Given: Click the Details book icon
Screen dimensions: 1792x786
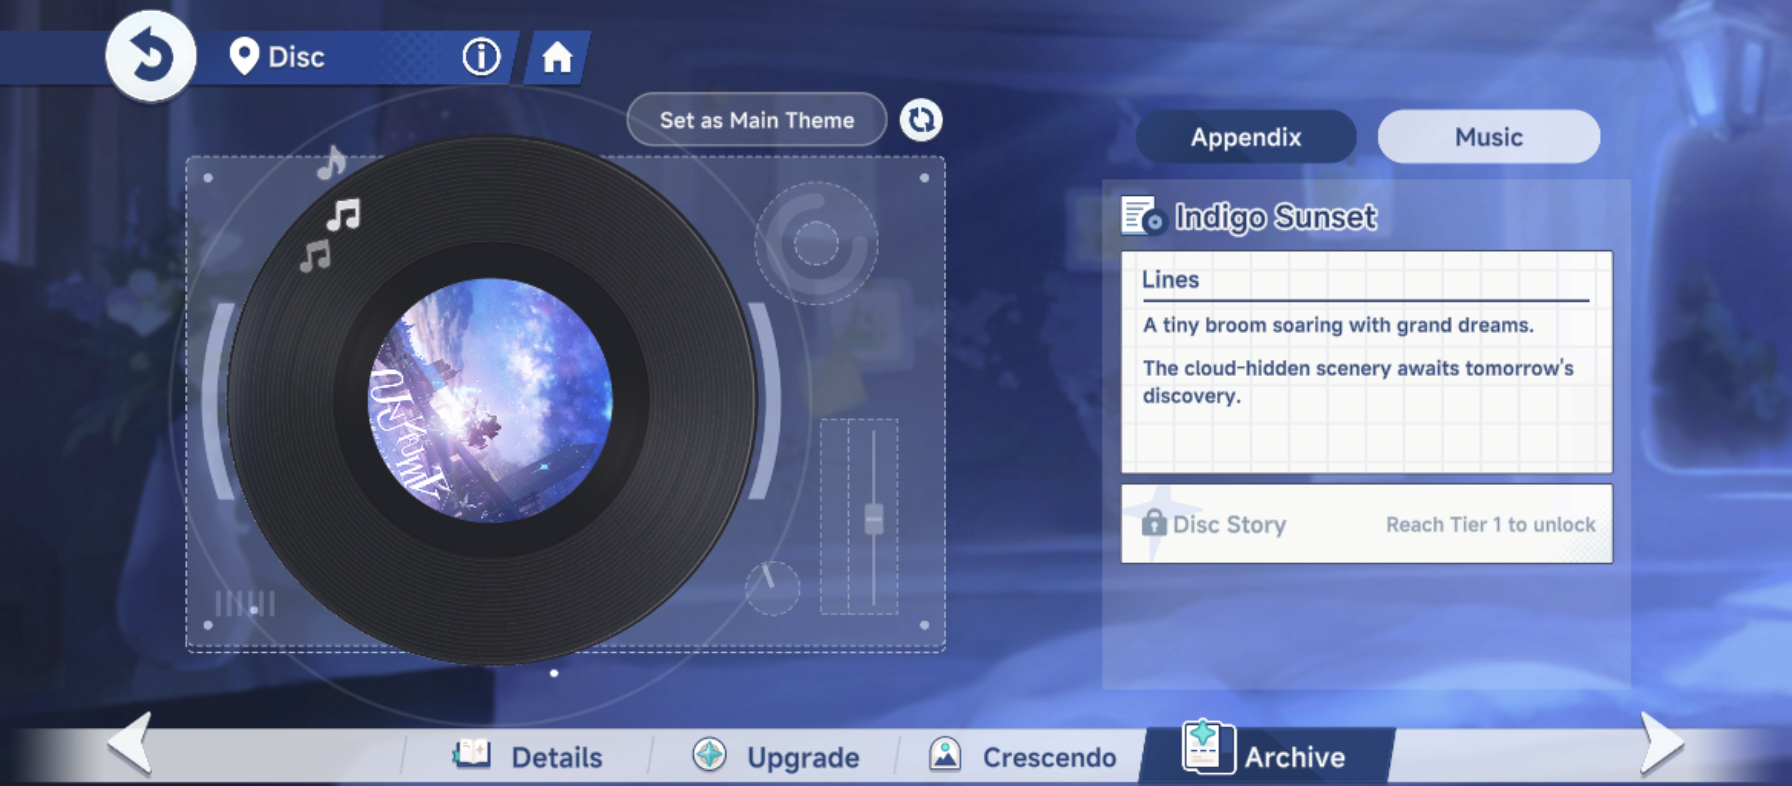Looking at the screenshot, I should pyautogui.click(x=471, y=754).
